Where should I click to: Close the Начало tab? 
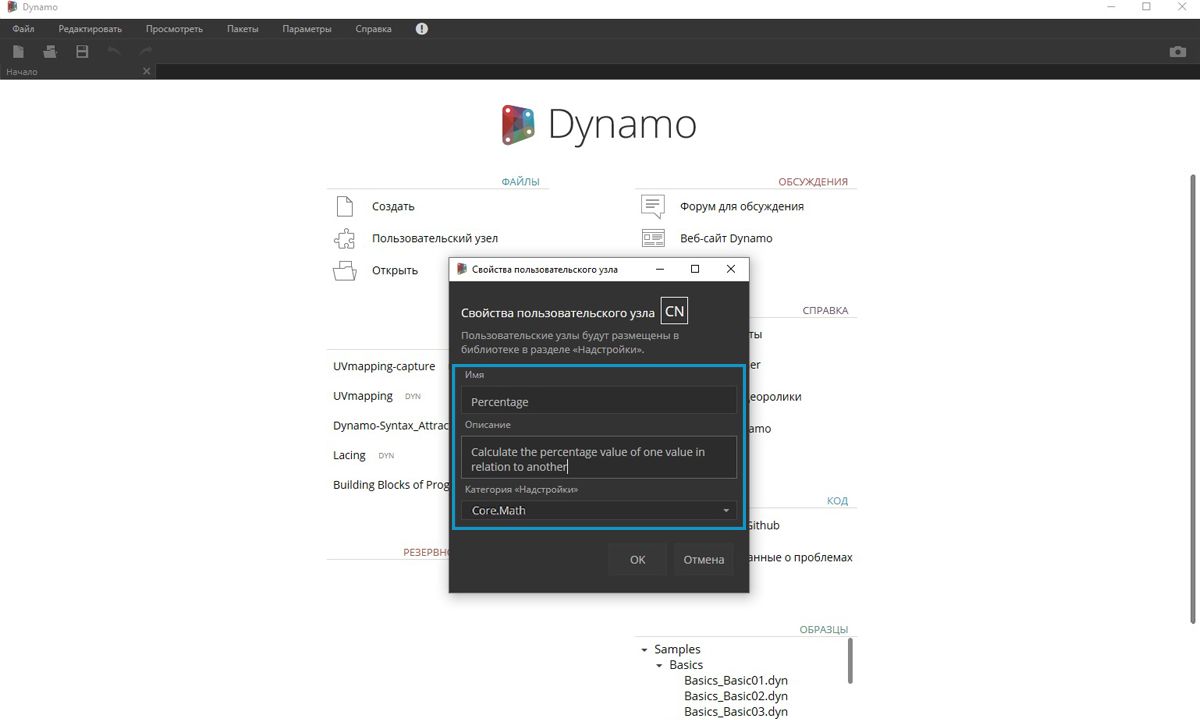tap(147, 71)
